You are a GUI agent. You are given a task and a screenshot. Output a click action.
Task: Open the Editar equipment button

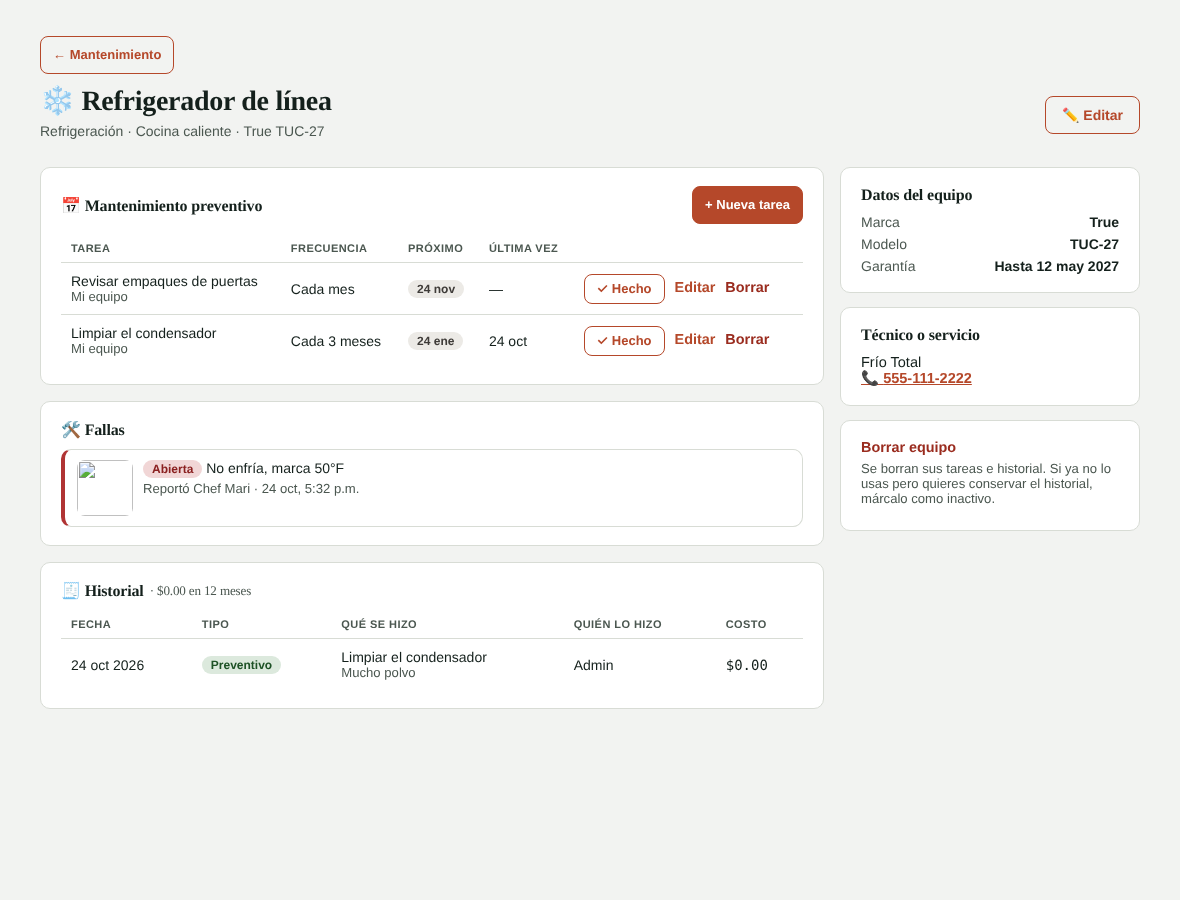pos(1092,115)
